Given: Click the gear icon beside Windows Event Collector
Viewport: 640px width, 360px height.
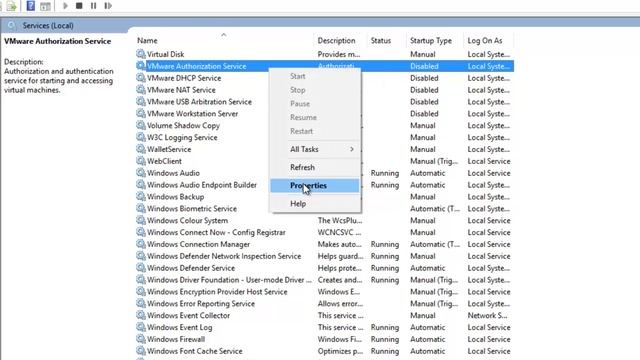Looking at the screenshot, I should pos(141,315).
